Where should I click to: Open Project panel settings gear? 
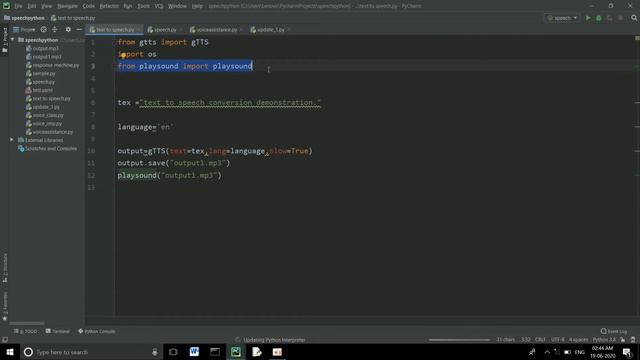(68, 29)
